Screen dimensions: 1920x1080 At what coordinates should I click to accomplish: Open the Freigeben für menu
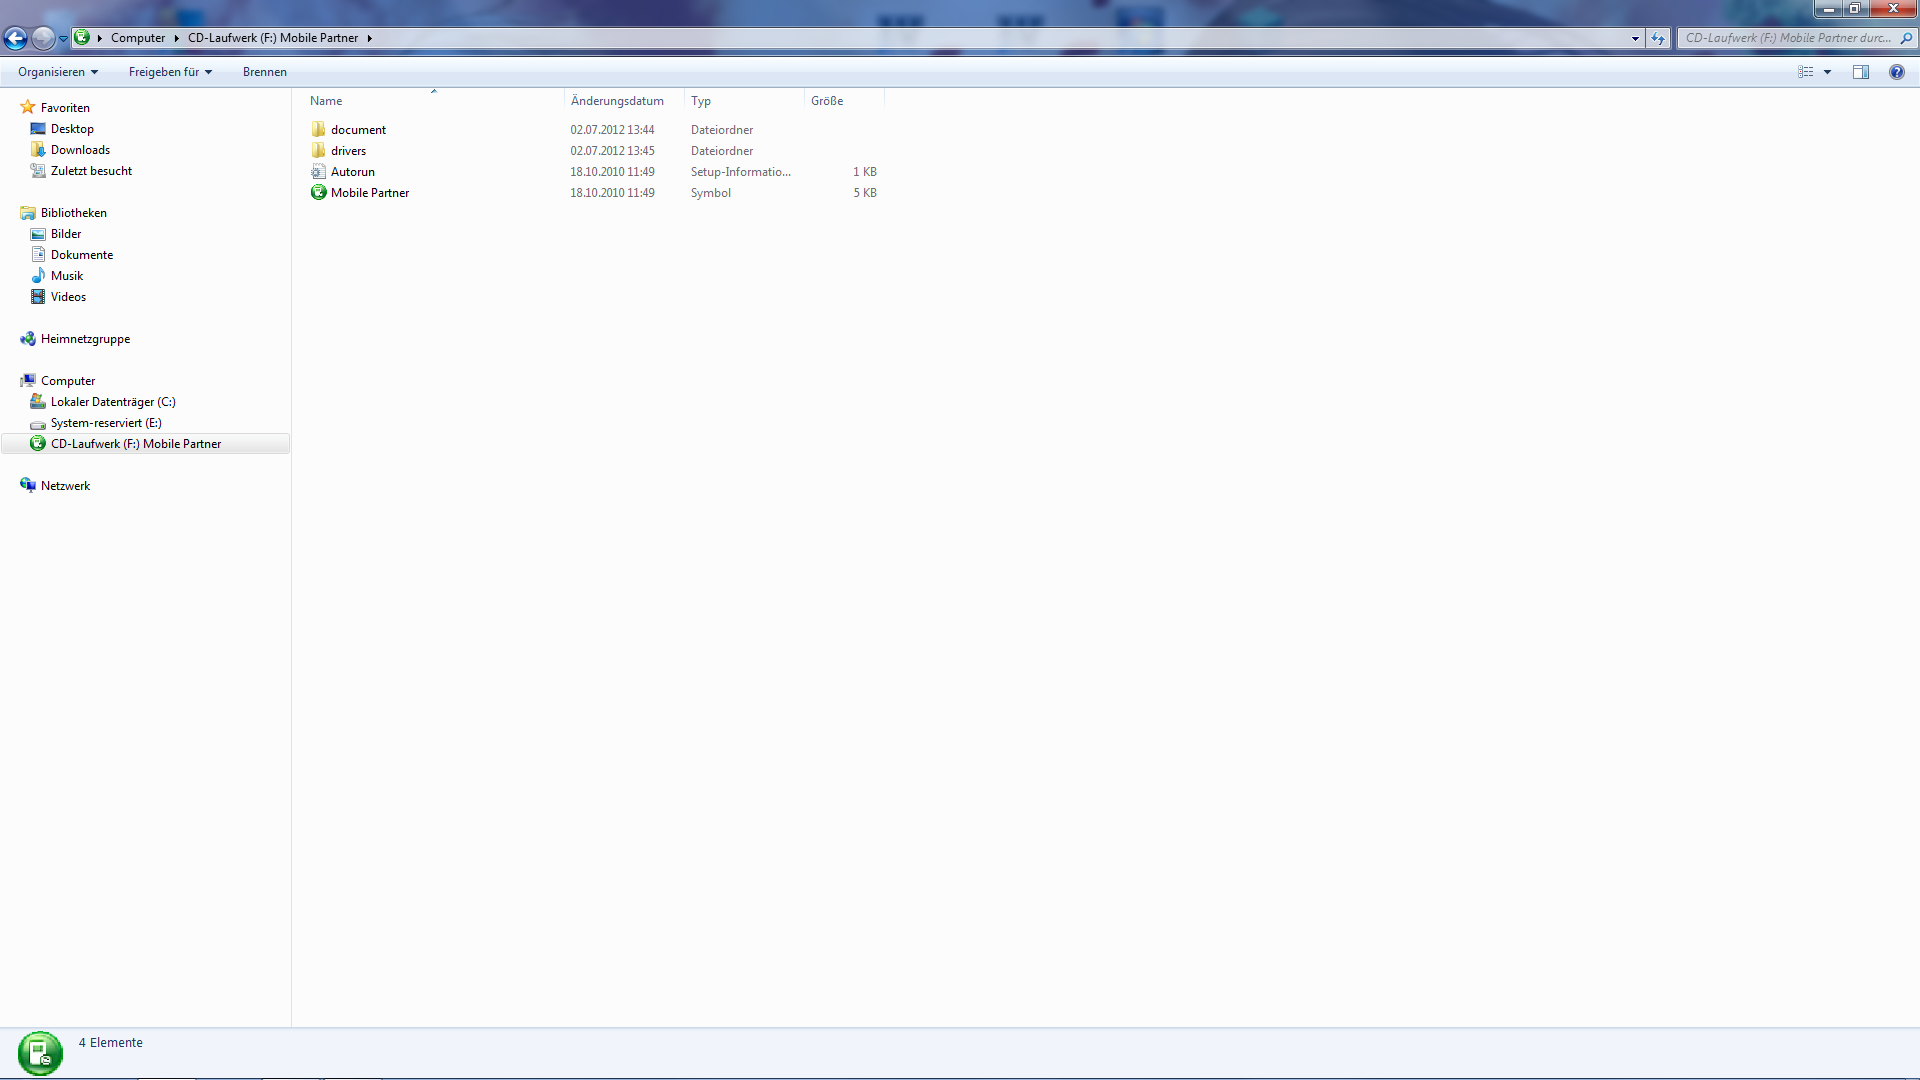(170, 72)
